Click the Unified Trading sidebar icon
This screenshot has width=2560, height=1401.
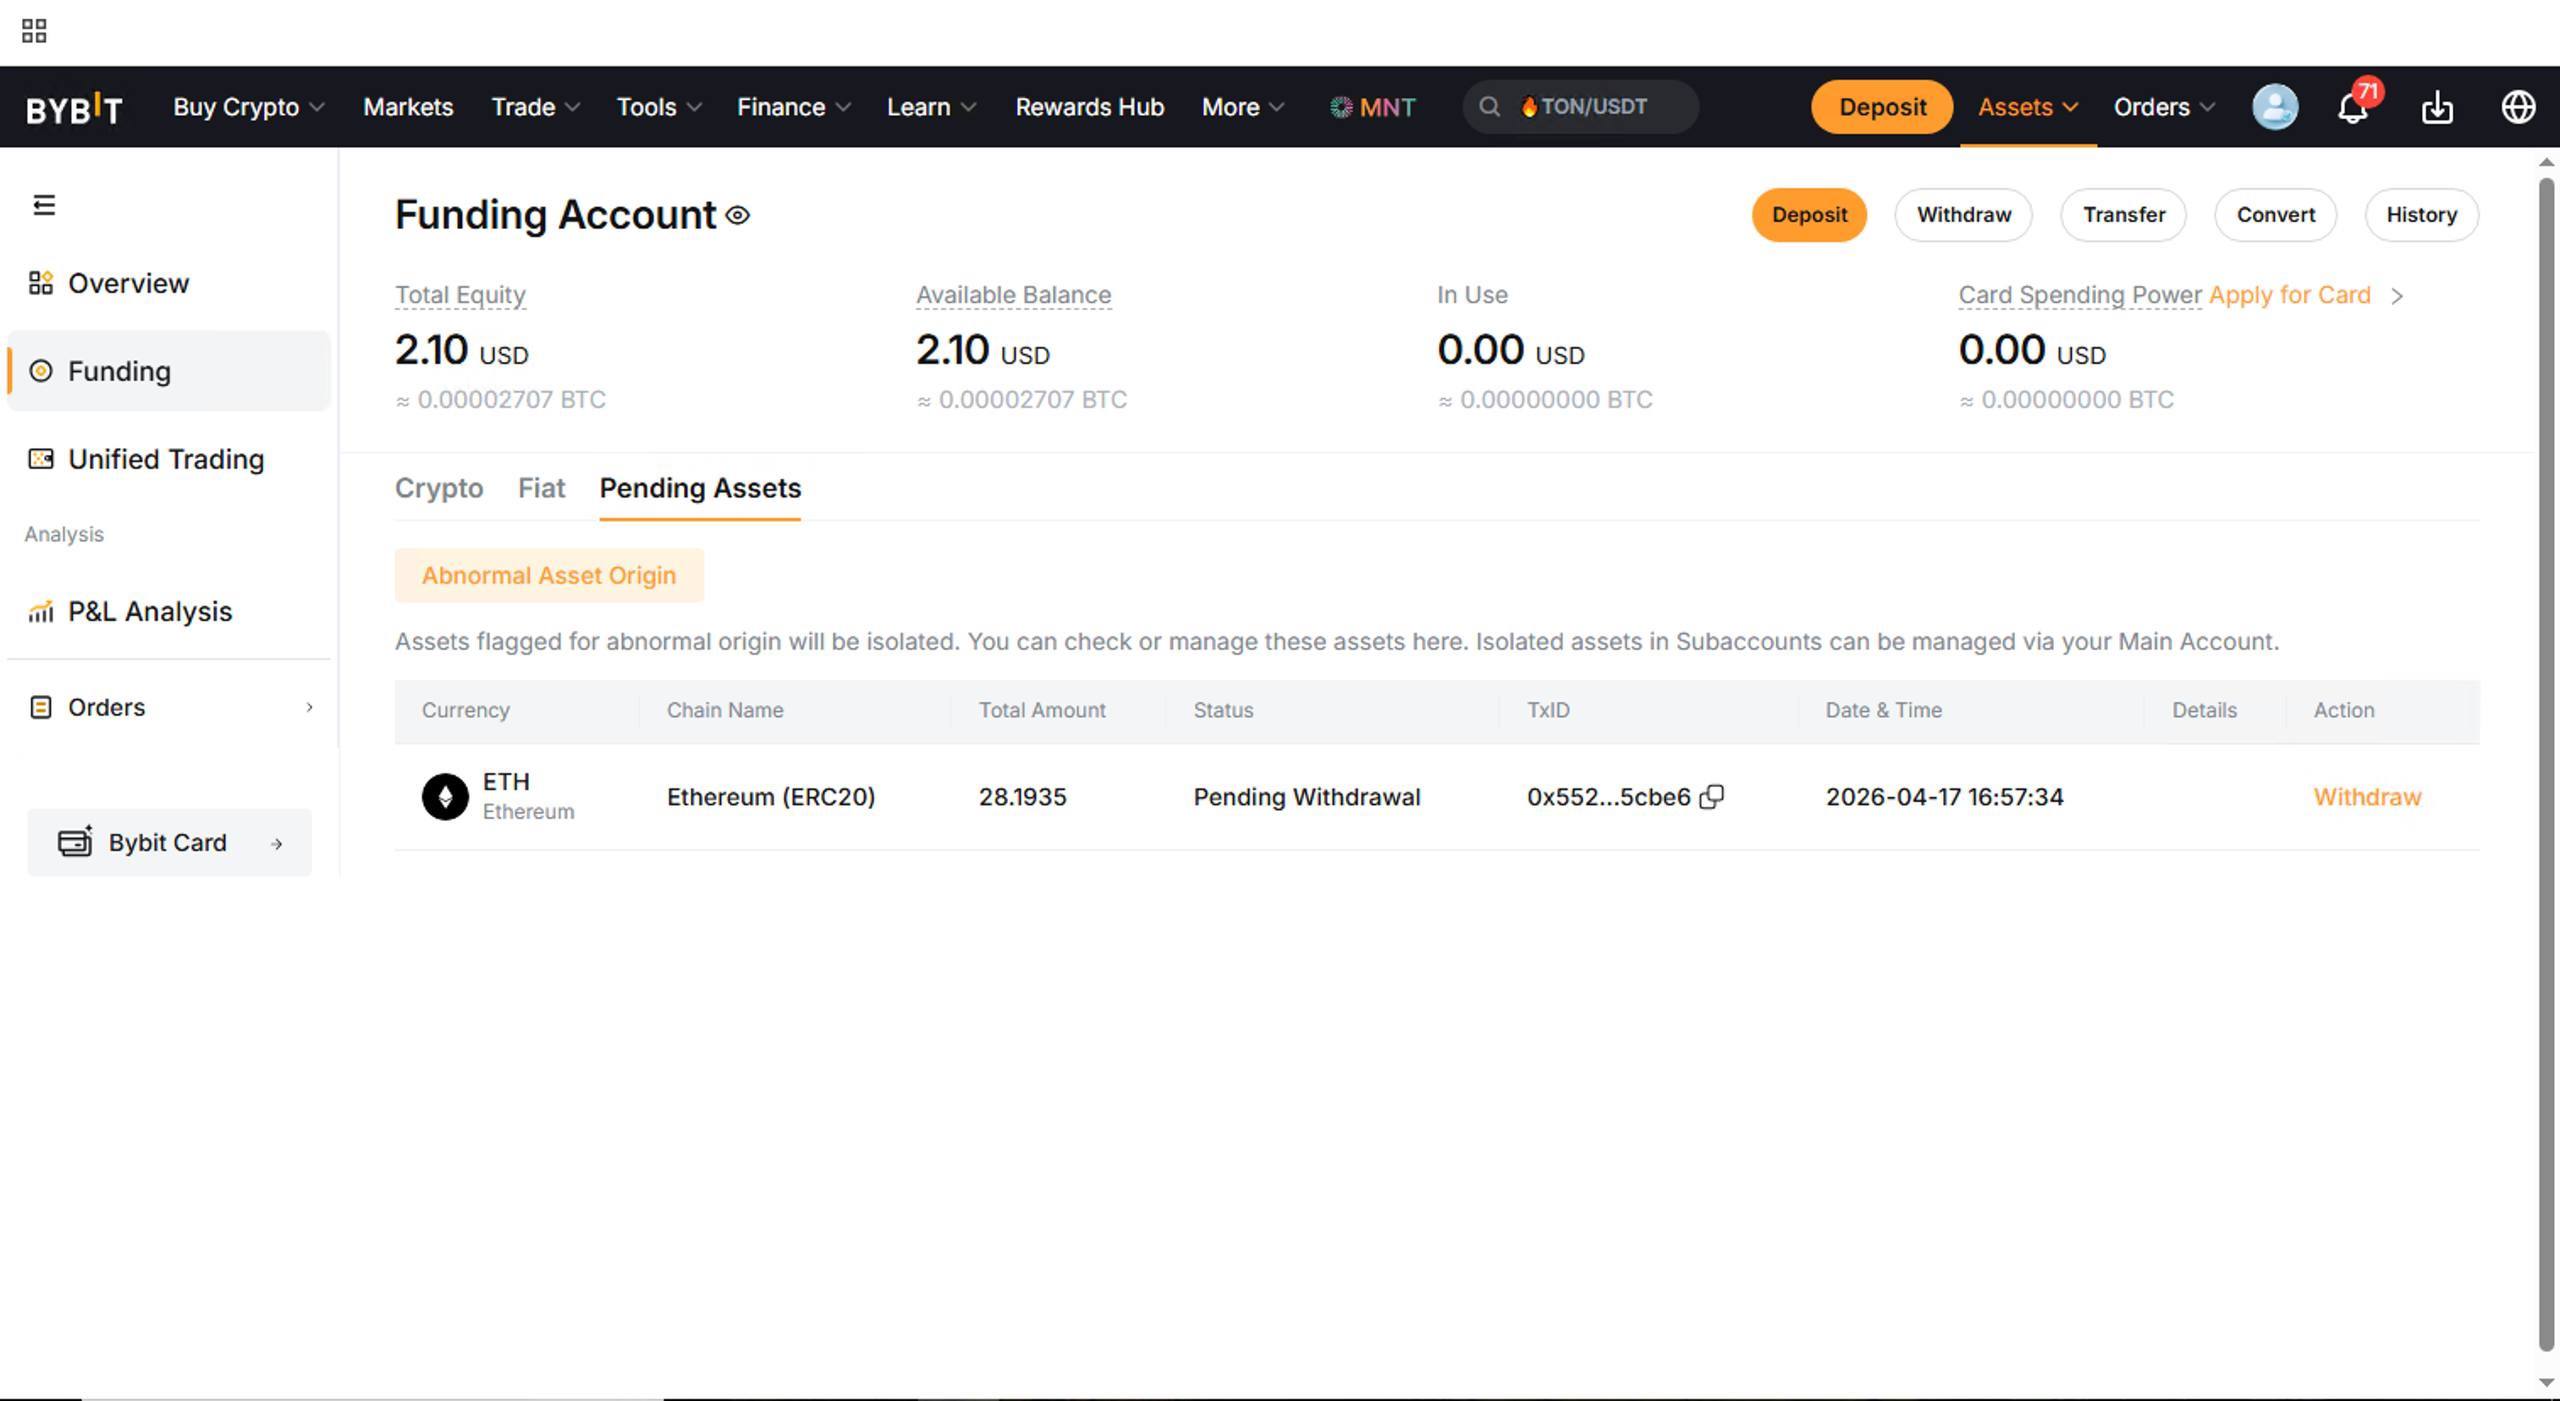41,459
